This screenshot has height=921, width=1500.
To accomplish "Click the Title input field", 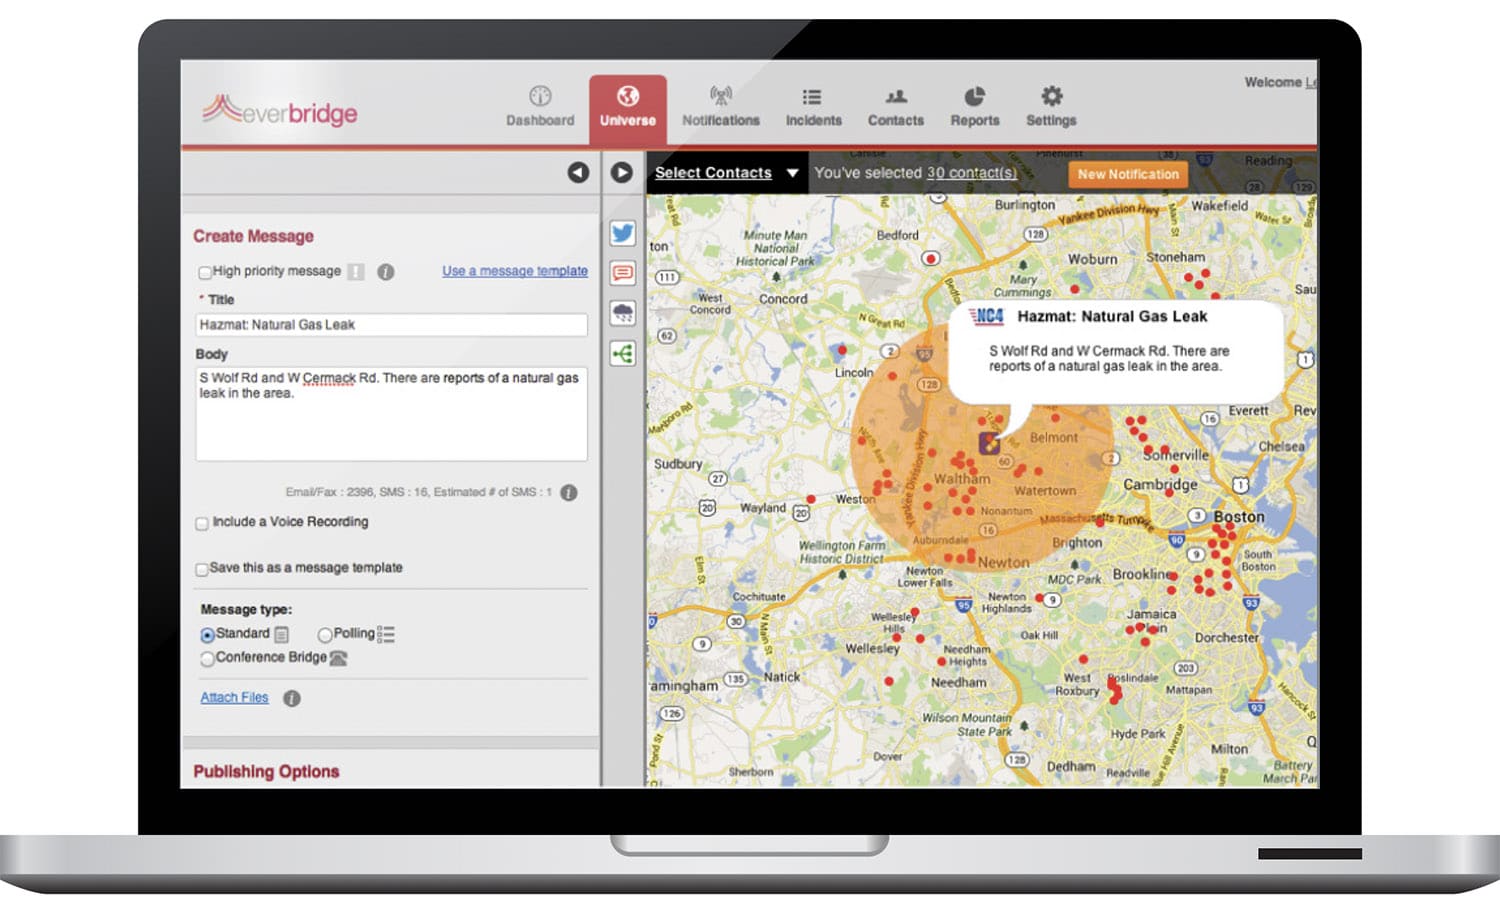I will tap(391, 325).
